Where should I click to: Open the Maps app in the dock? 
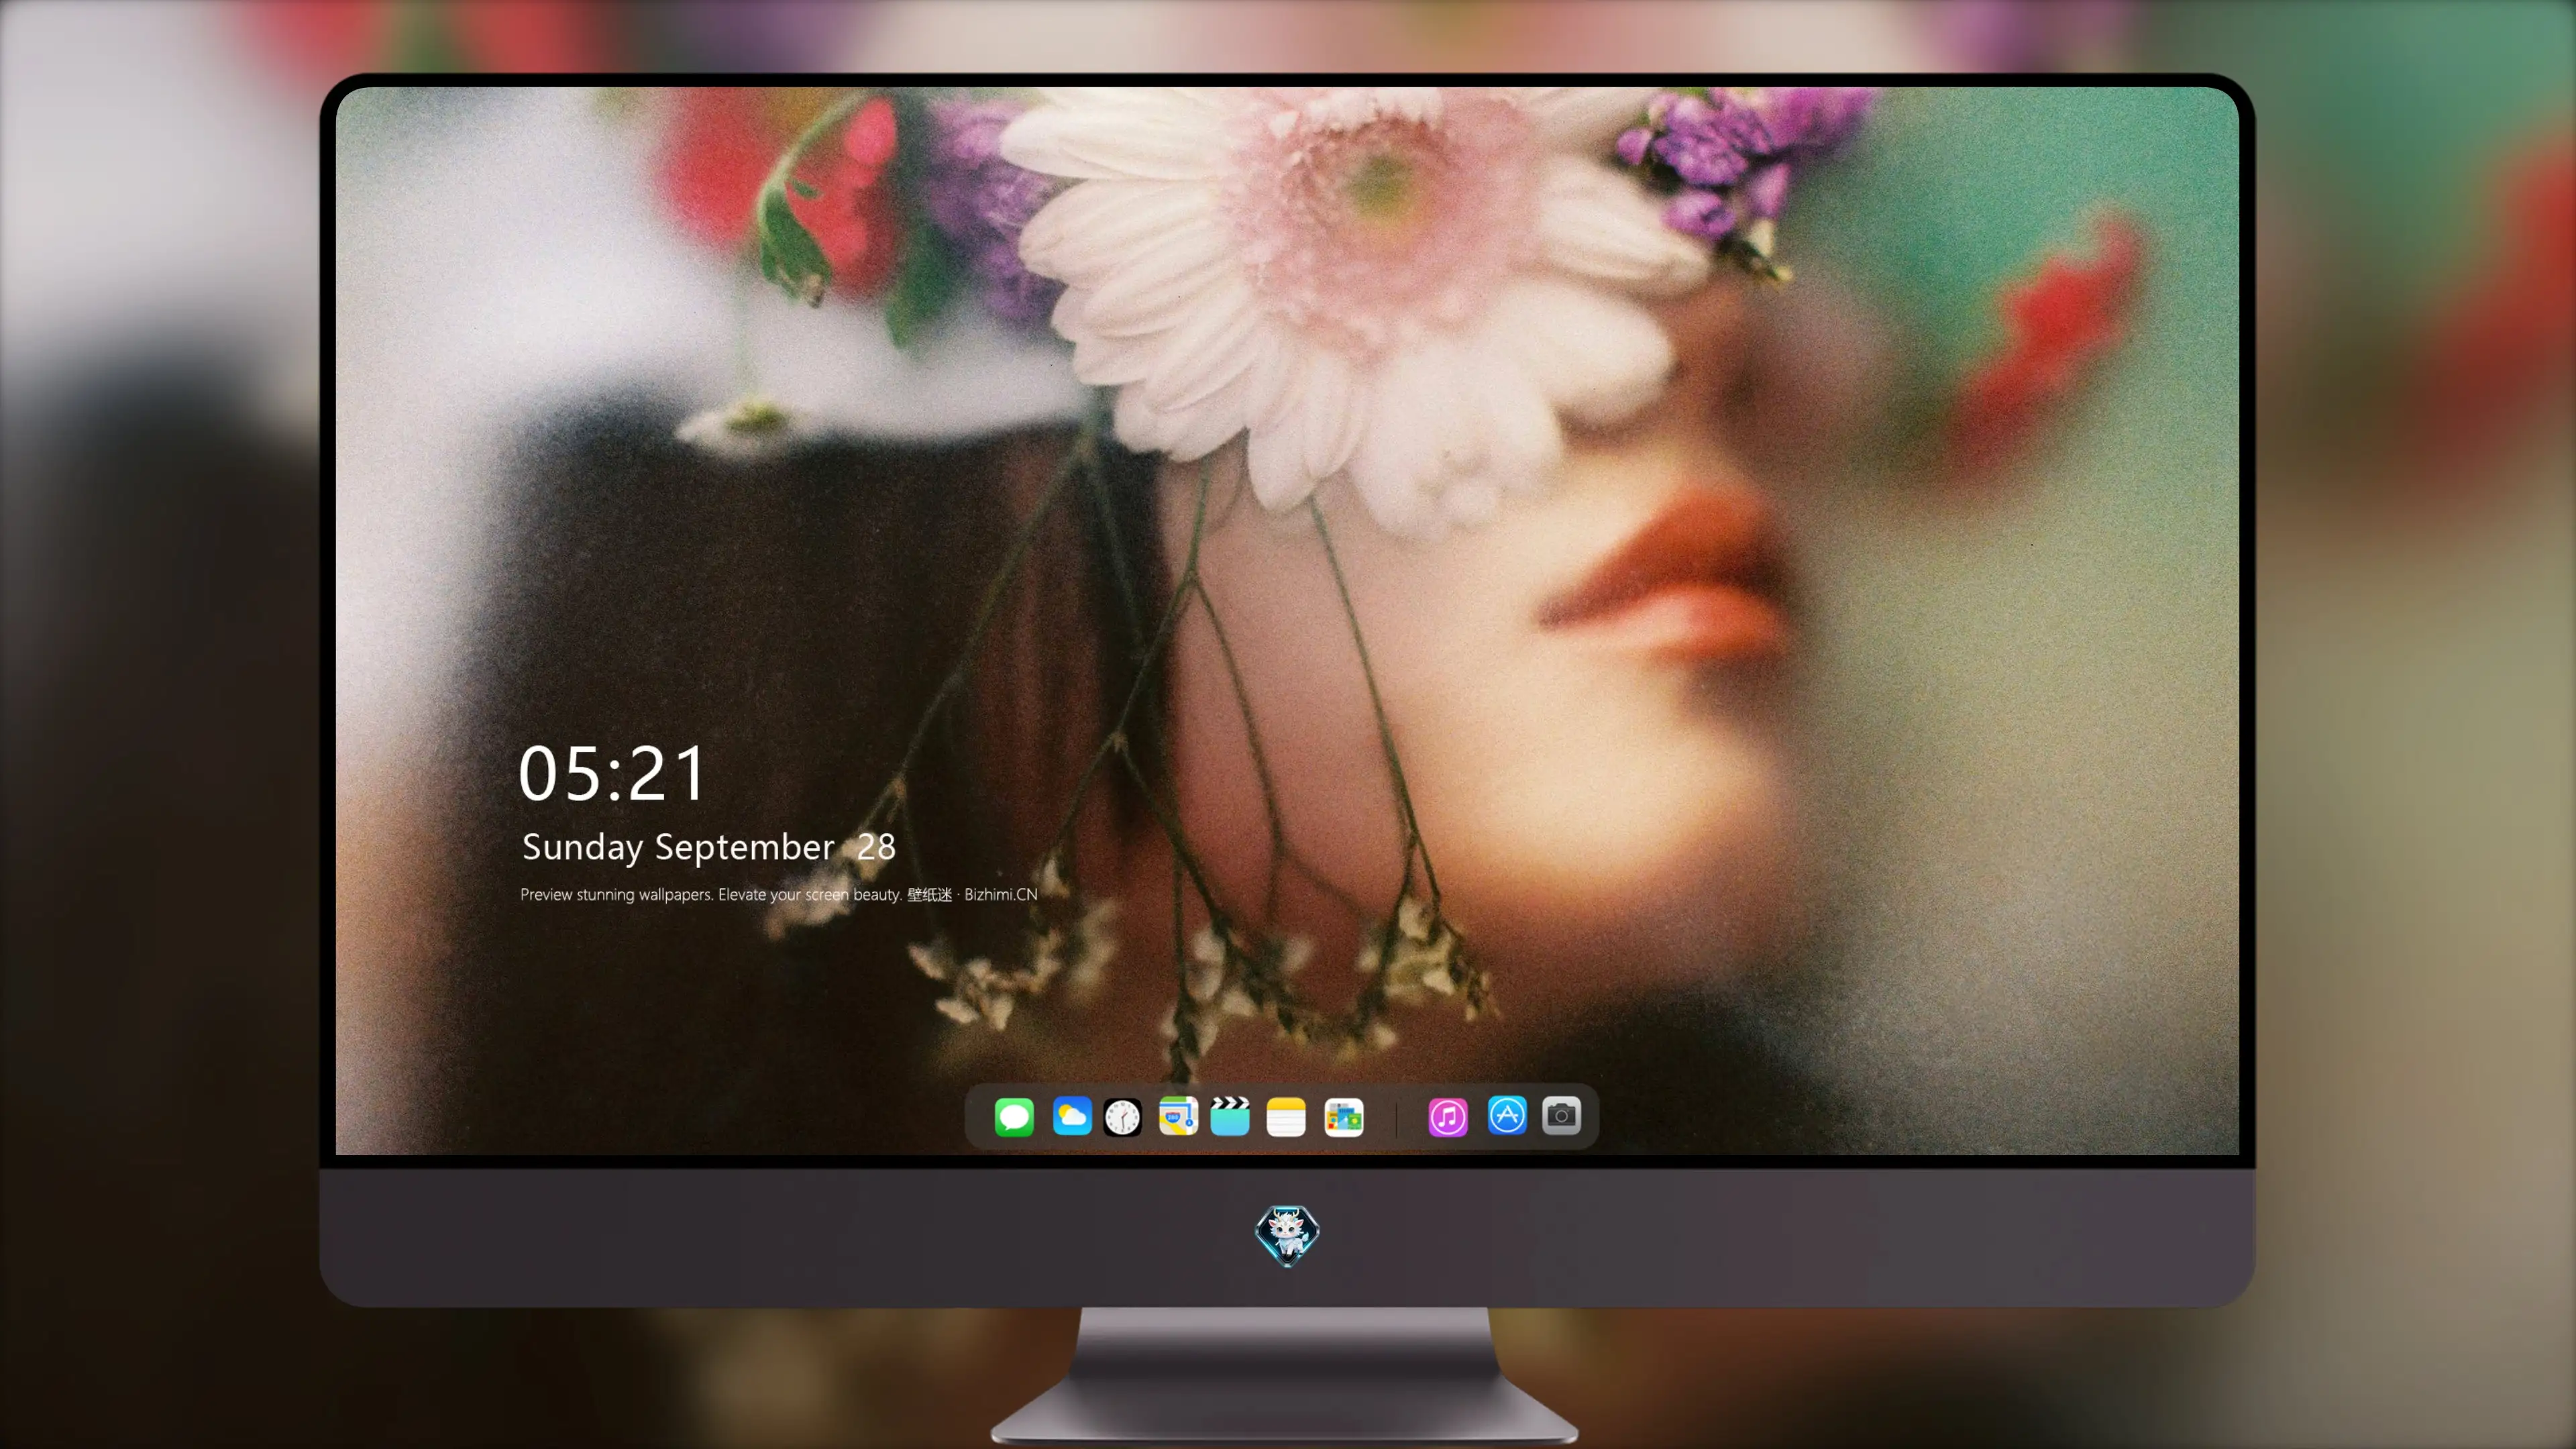[x=1177, y=1116]
